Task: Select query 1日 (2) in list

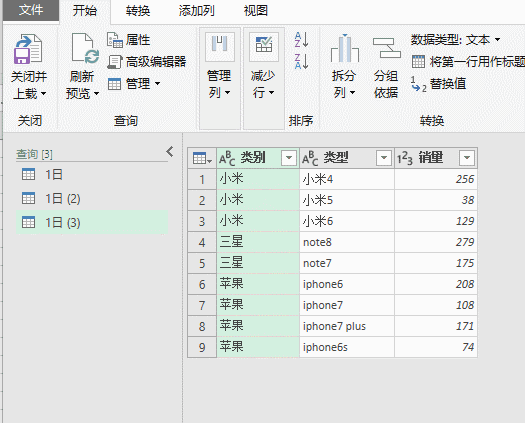Action: [92, 199]
